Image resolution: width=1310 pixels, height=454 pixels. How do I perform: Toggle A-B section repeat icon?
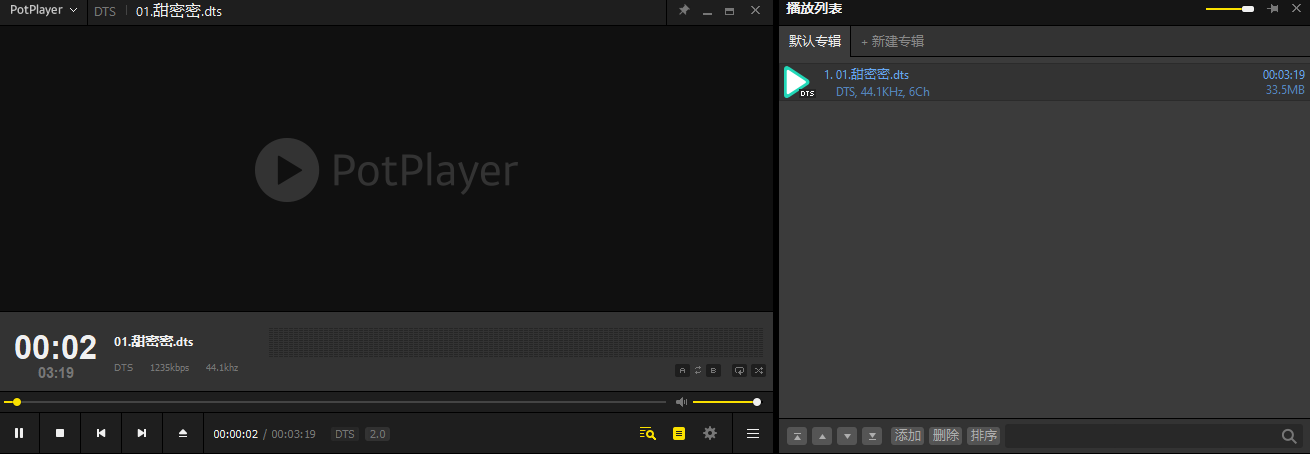coord(698,370)
